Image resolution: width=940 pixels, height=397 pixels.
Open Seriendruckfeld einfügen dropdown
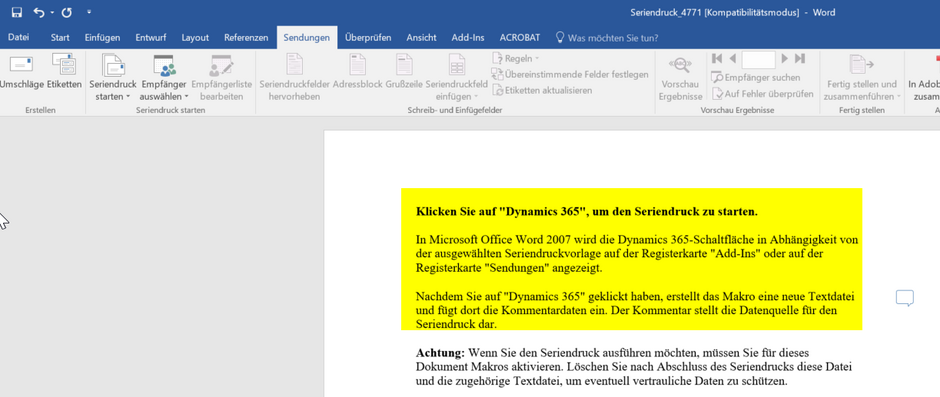click(456, 77)
